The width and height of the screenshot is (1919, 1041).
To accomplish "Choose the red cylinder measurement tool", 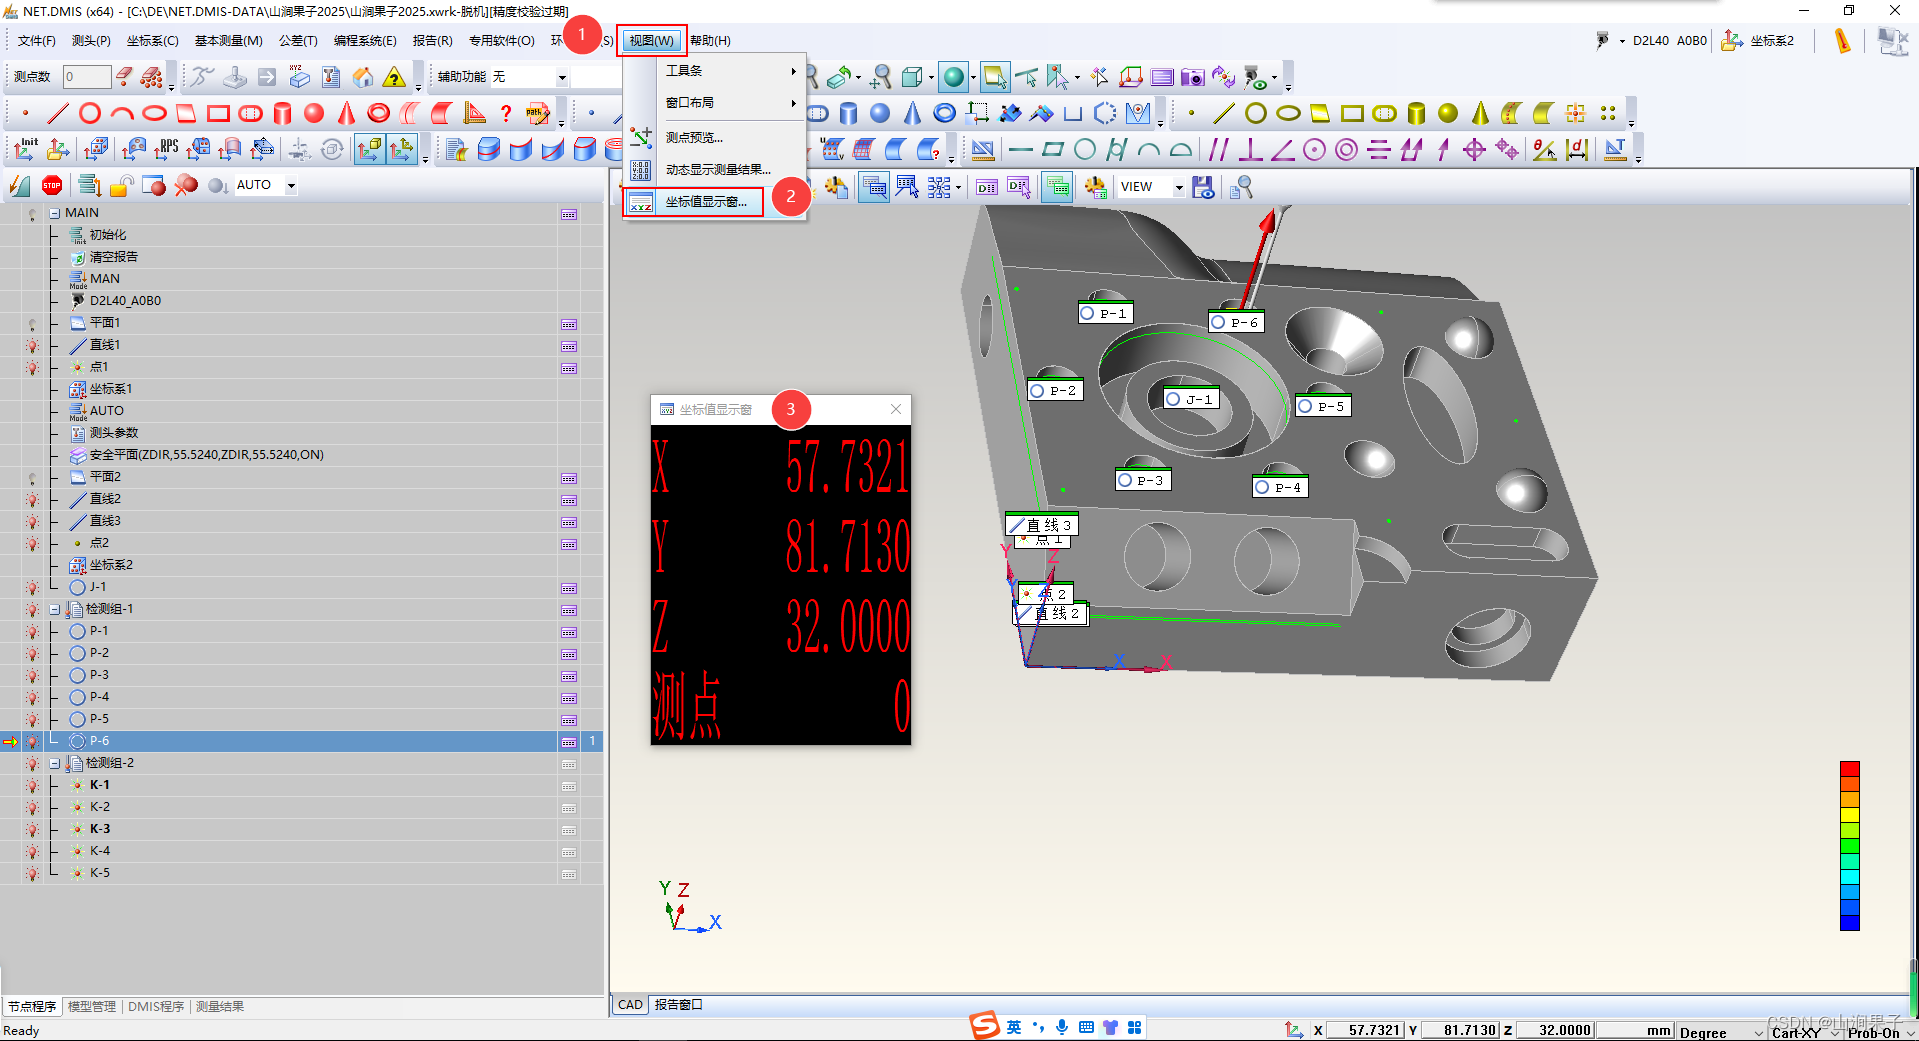I will tap(282, 113).
